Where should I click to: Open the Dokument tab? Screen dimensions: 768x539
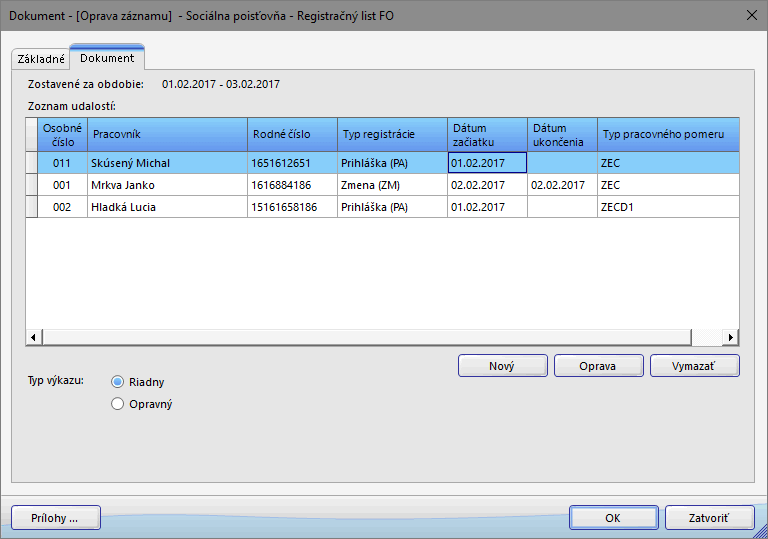point(107,58)
